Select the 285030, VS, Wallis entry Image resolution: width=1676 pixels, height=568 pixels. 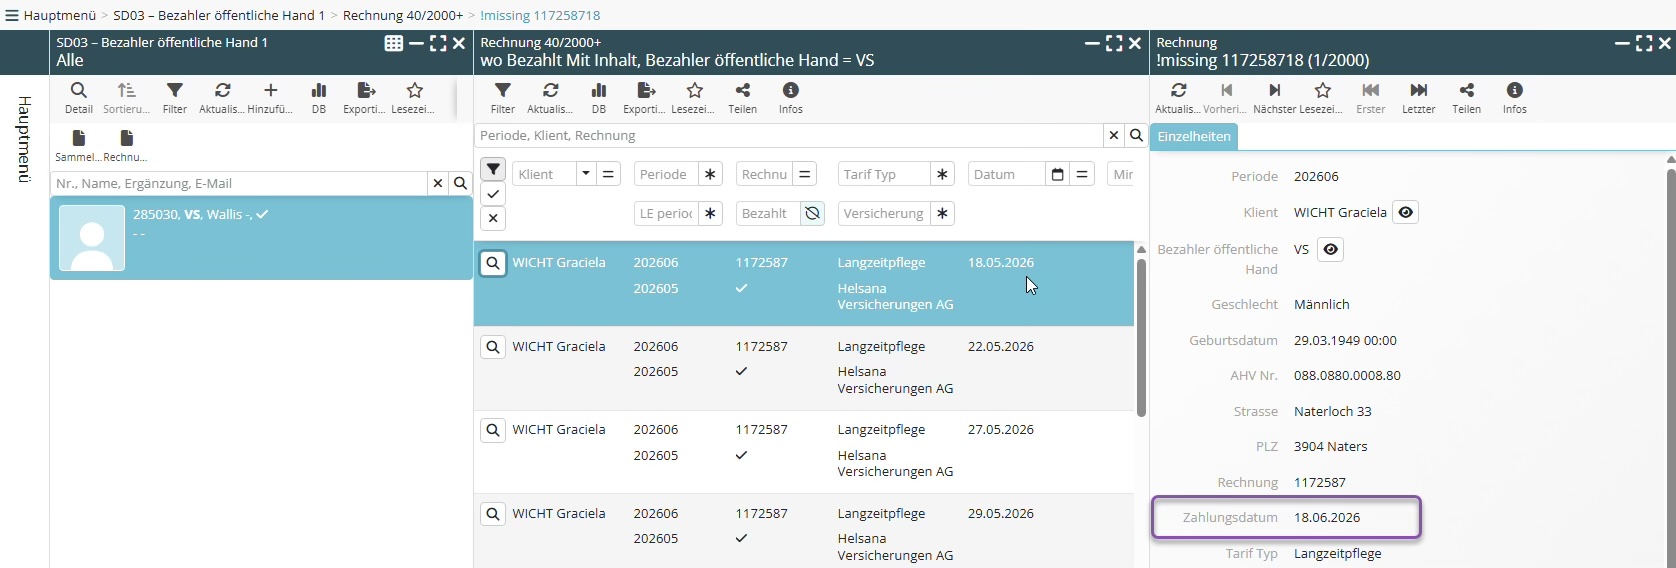(x=261, y=238)
